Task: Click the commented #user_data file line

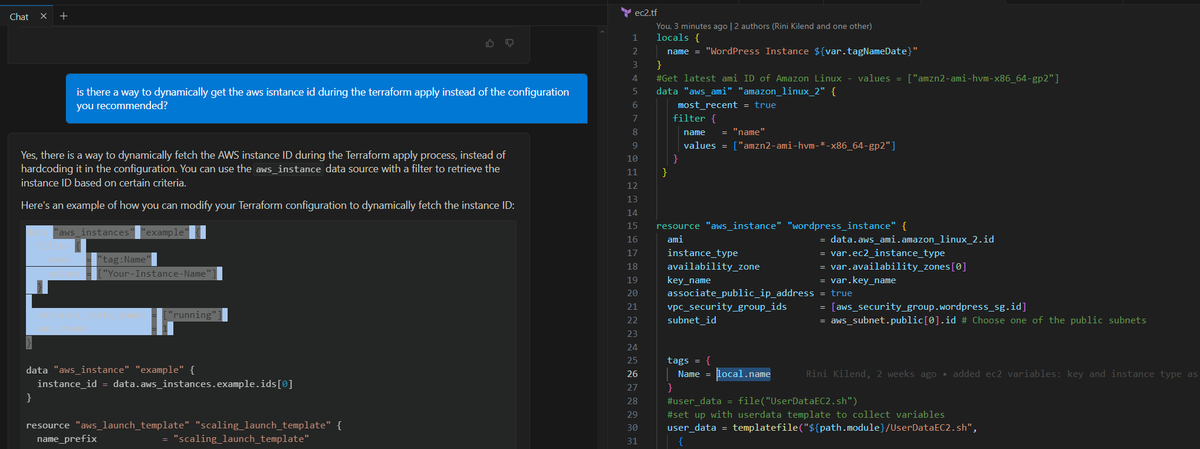Action: pos(760,401)
